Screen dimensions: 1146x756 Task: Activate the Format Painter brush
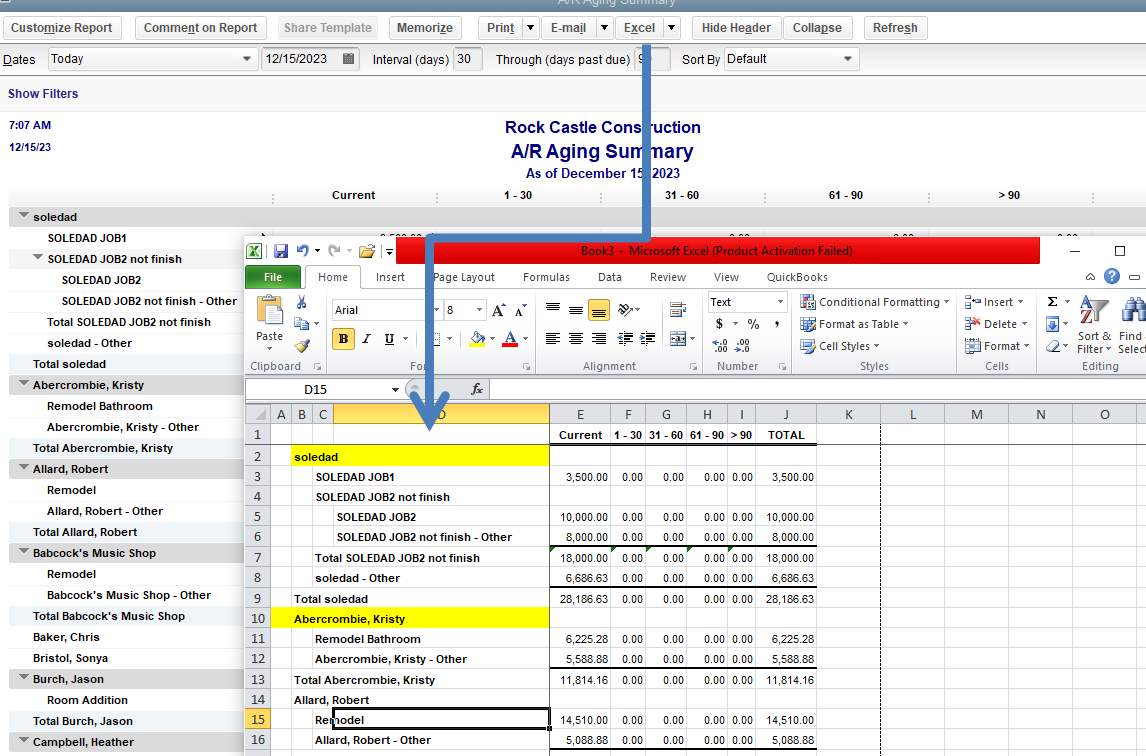pos(302,346)
